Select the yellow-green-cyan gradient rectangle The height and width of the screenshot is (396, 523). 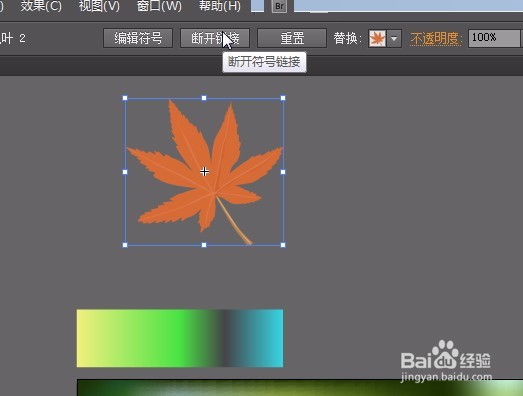point(180,338)
